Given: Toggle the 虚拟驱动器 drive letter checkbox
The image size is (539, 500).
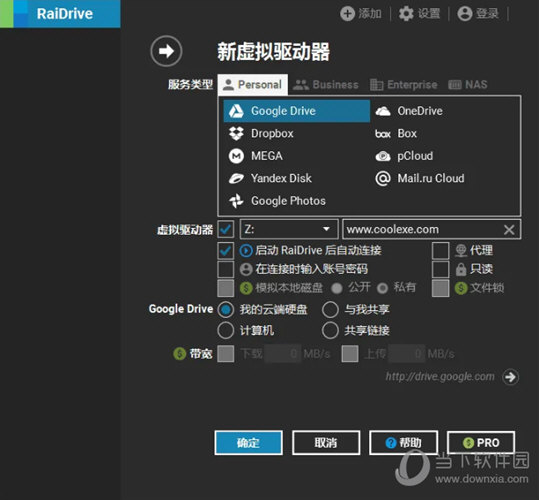Looking at the screenshot, I should click(226, 229).
